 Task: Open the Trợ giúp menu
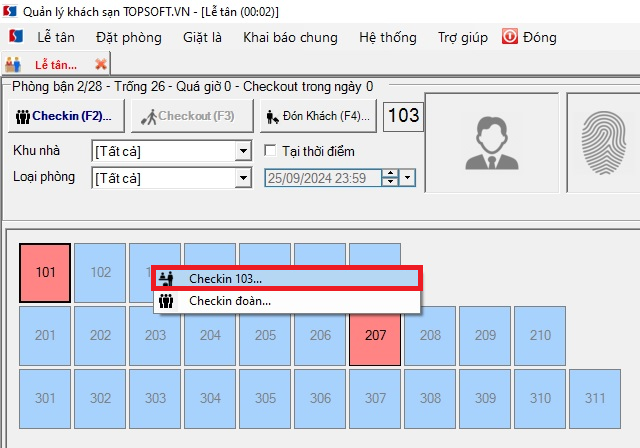coord(462,37)
